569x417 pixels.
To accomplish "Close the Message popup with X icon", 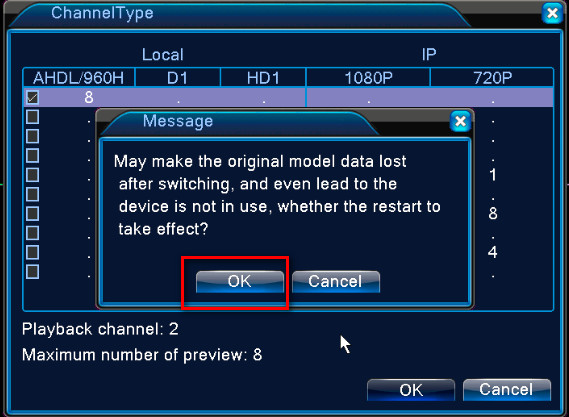I will 460,121.
